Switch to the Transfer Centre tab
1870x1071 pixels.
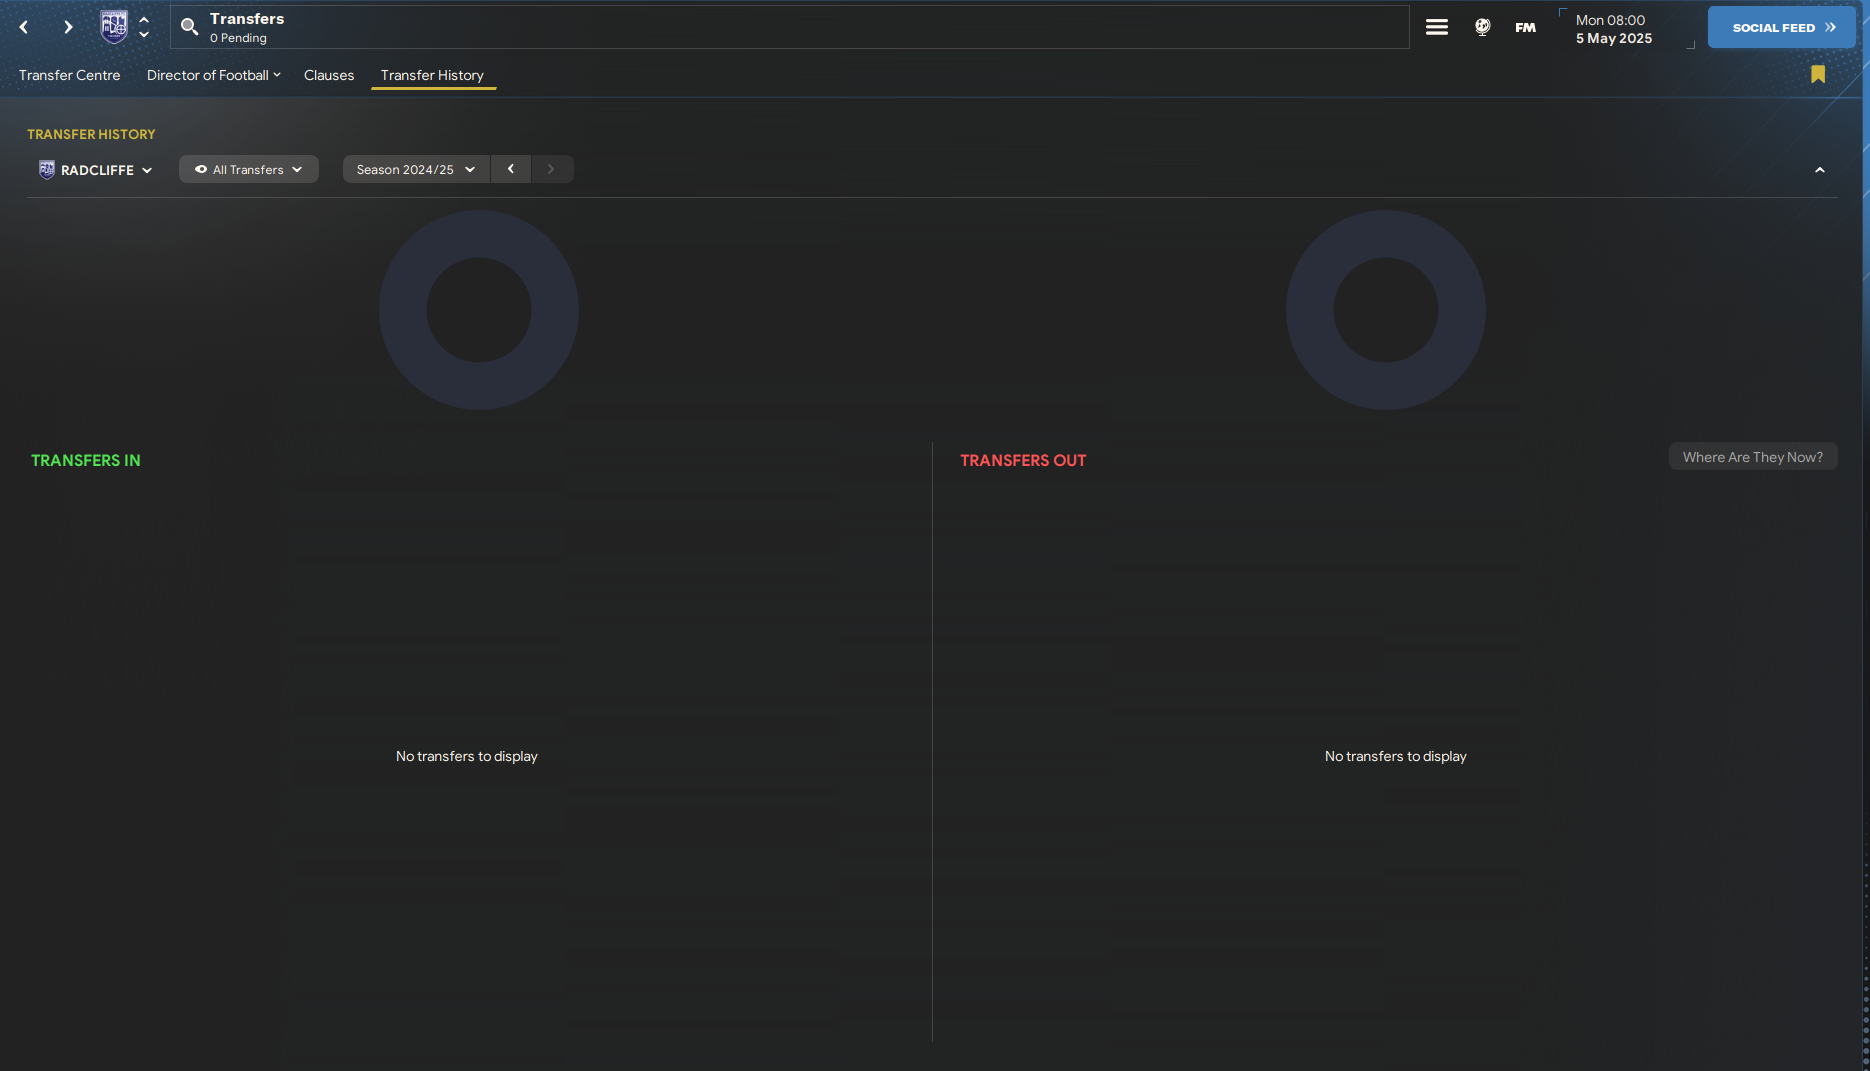click(69, 75)
